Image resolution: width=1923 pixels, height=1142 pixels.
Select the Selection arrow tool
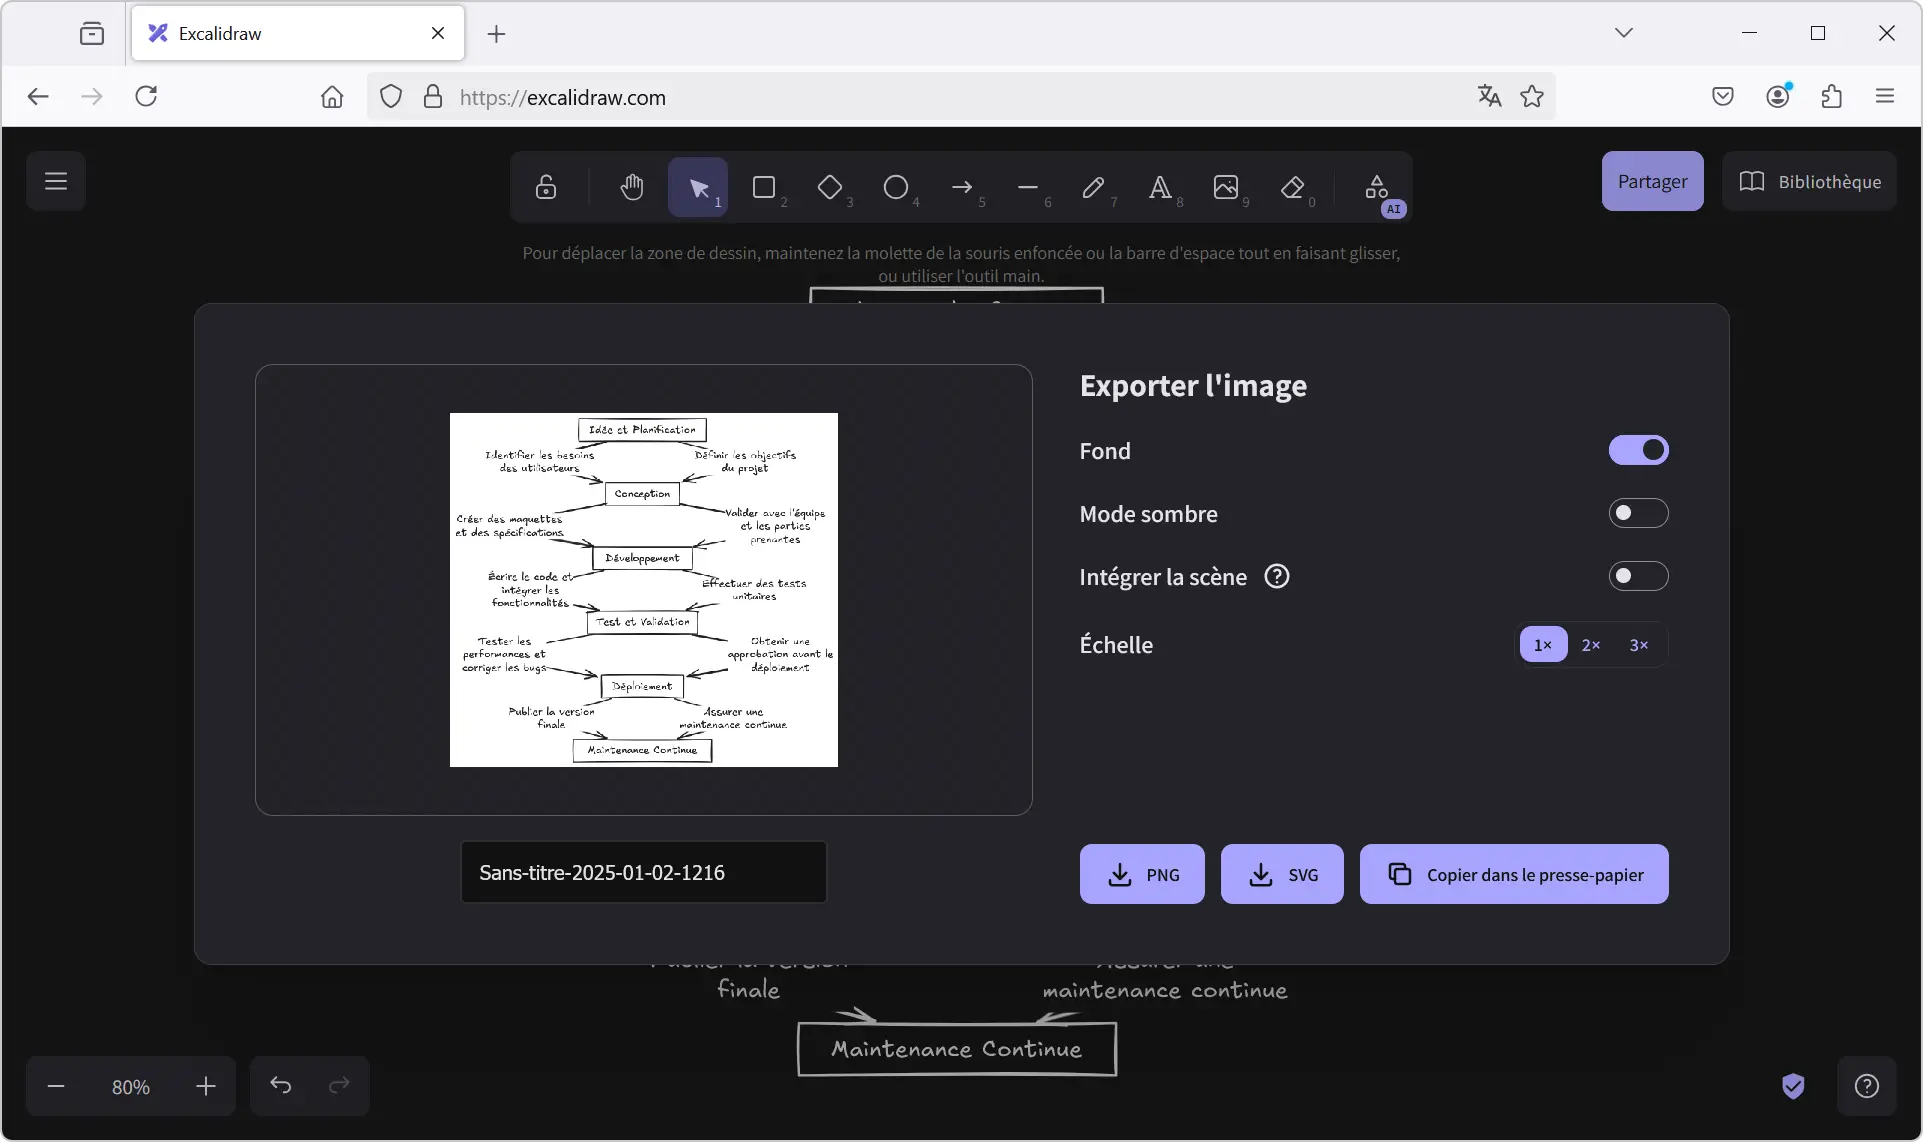(698, 187)
